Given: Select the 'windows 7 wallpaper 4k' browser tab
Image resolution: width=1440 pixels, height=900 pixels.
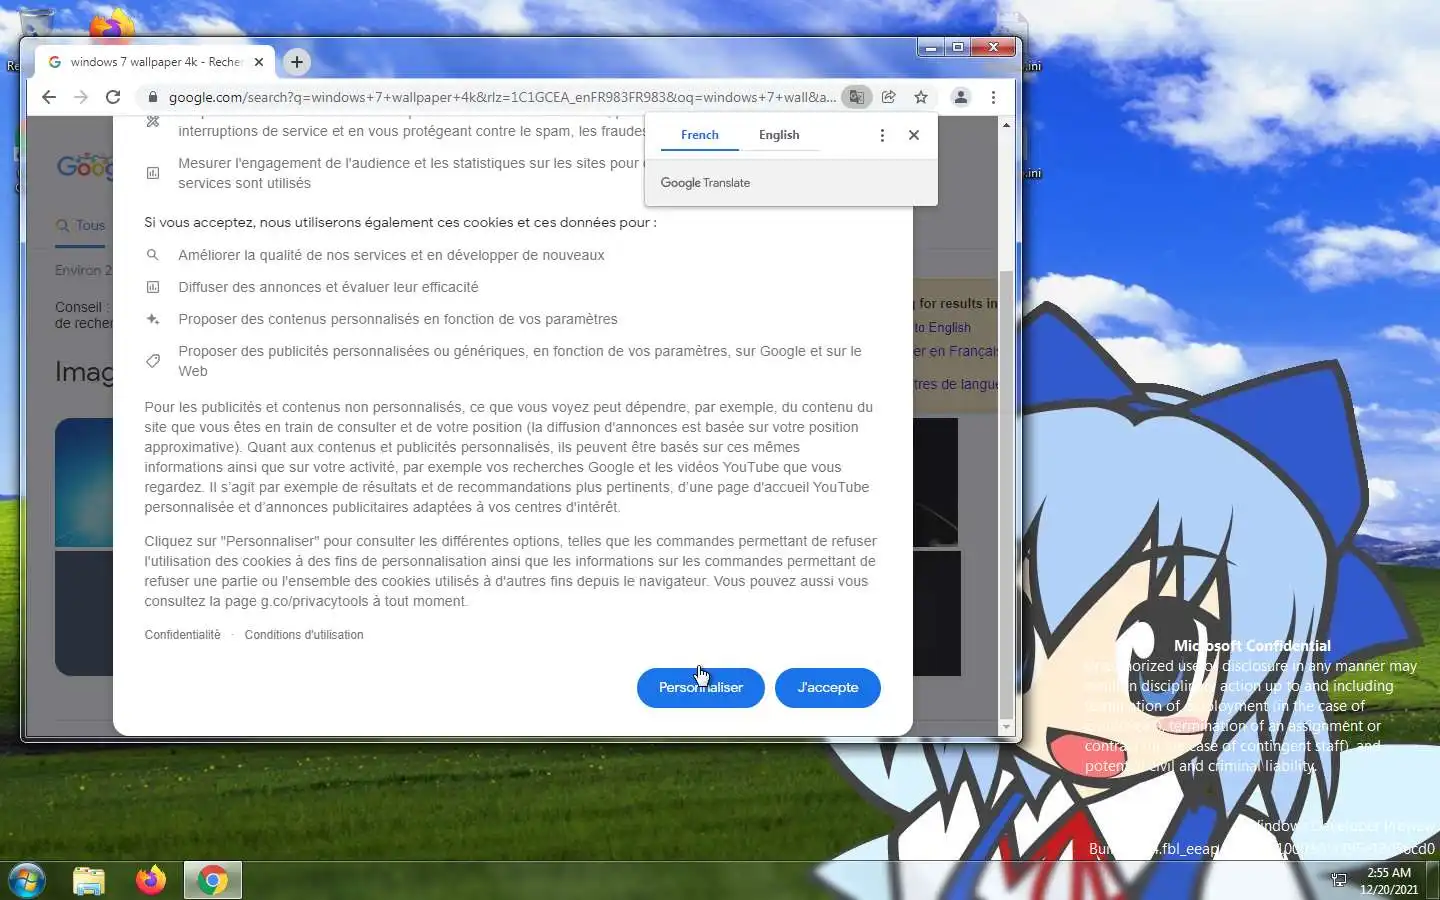Looking at the screenshot, I should [156, 62].
